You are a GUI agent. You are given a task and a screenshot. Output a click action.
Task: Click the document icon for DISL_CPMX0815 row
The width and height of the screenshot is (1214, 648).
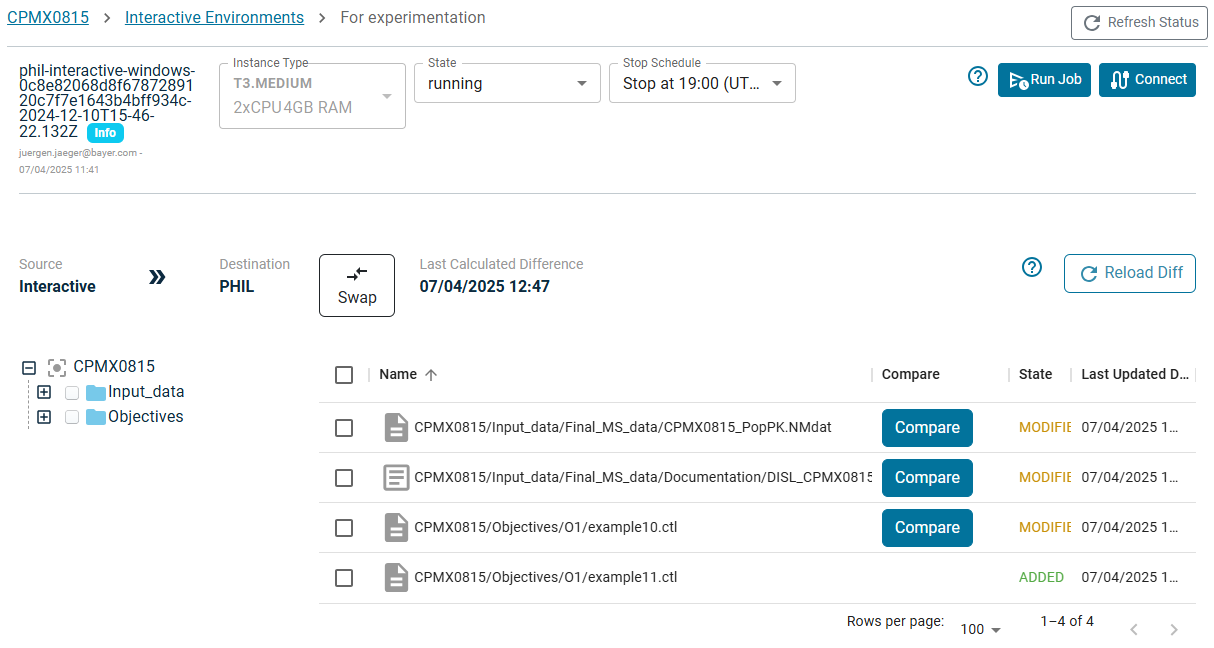(x=396, y=477)
